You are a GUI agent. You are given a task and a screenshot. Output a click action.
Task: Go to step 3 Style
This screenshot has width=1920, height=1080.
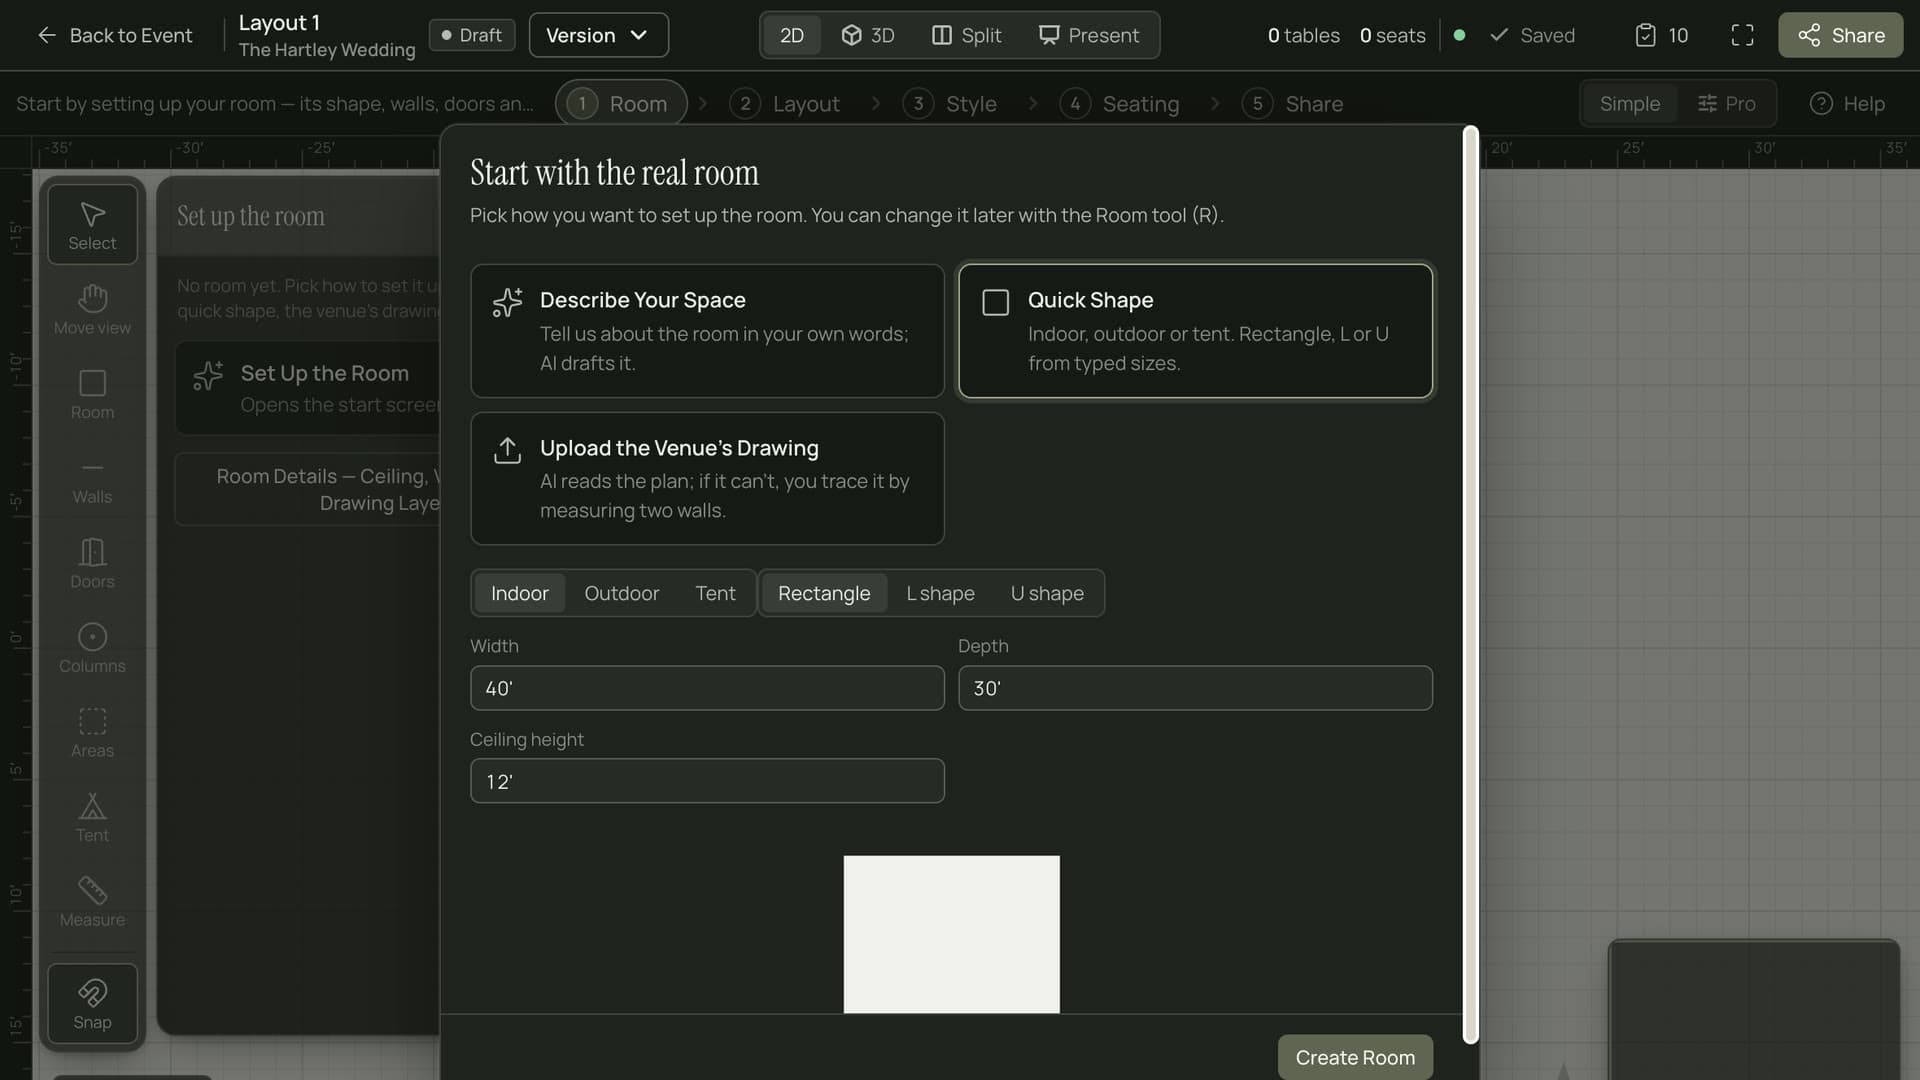(950, 103)
